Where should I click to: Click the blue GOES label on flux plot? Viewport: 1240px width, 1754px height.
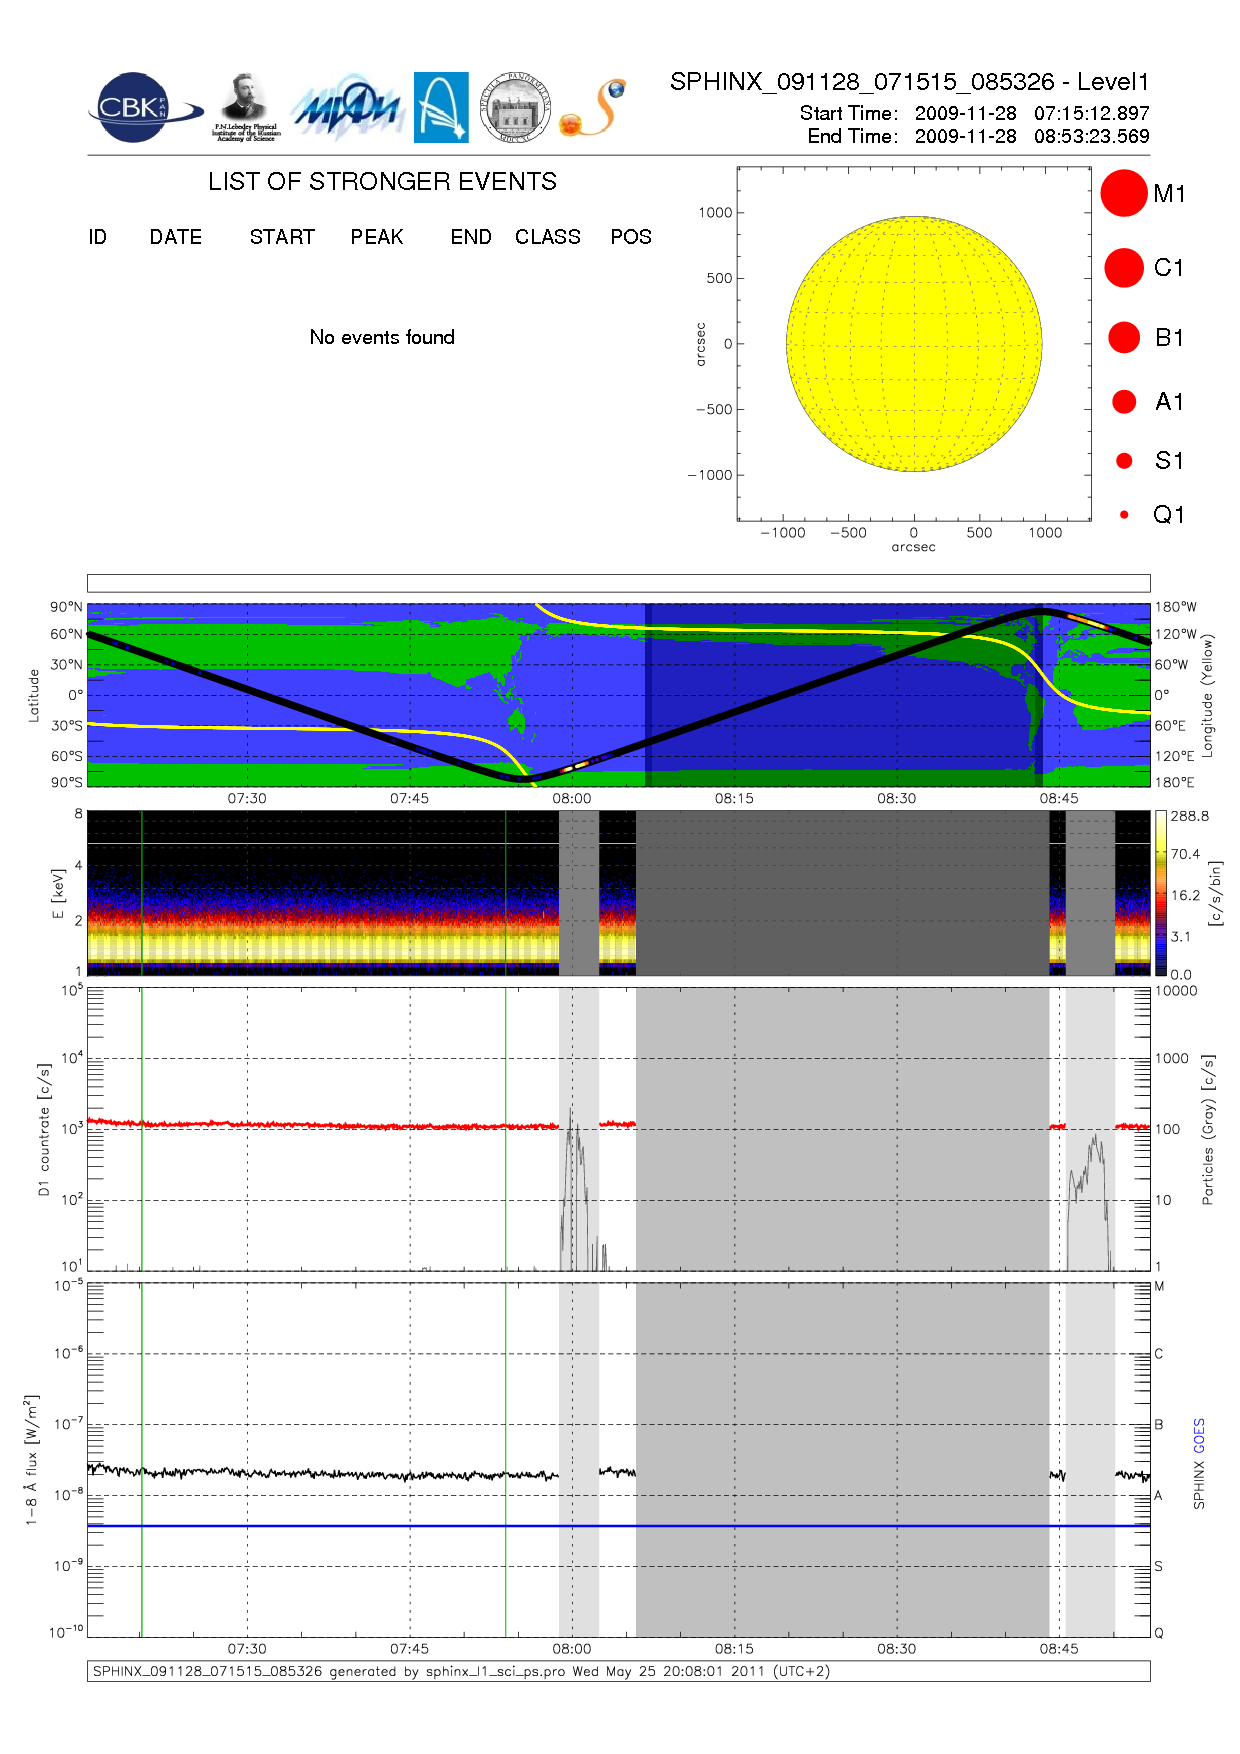click(x=1199, y=1435)
